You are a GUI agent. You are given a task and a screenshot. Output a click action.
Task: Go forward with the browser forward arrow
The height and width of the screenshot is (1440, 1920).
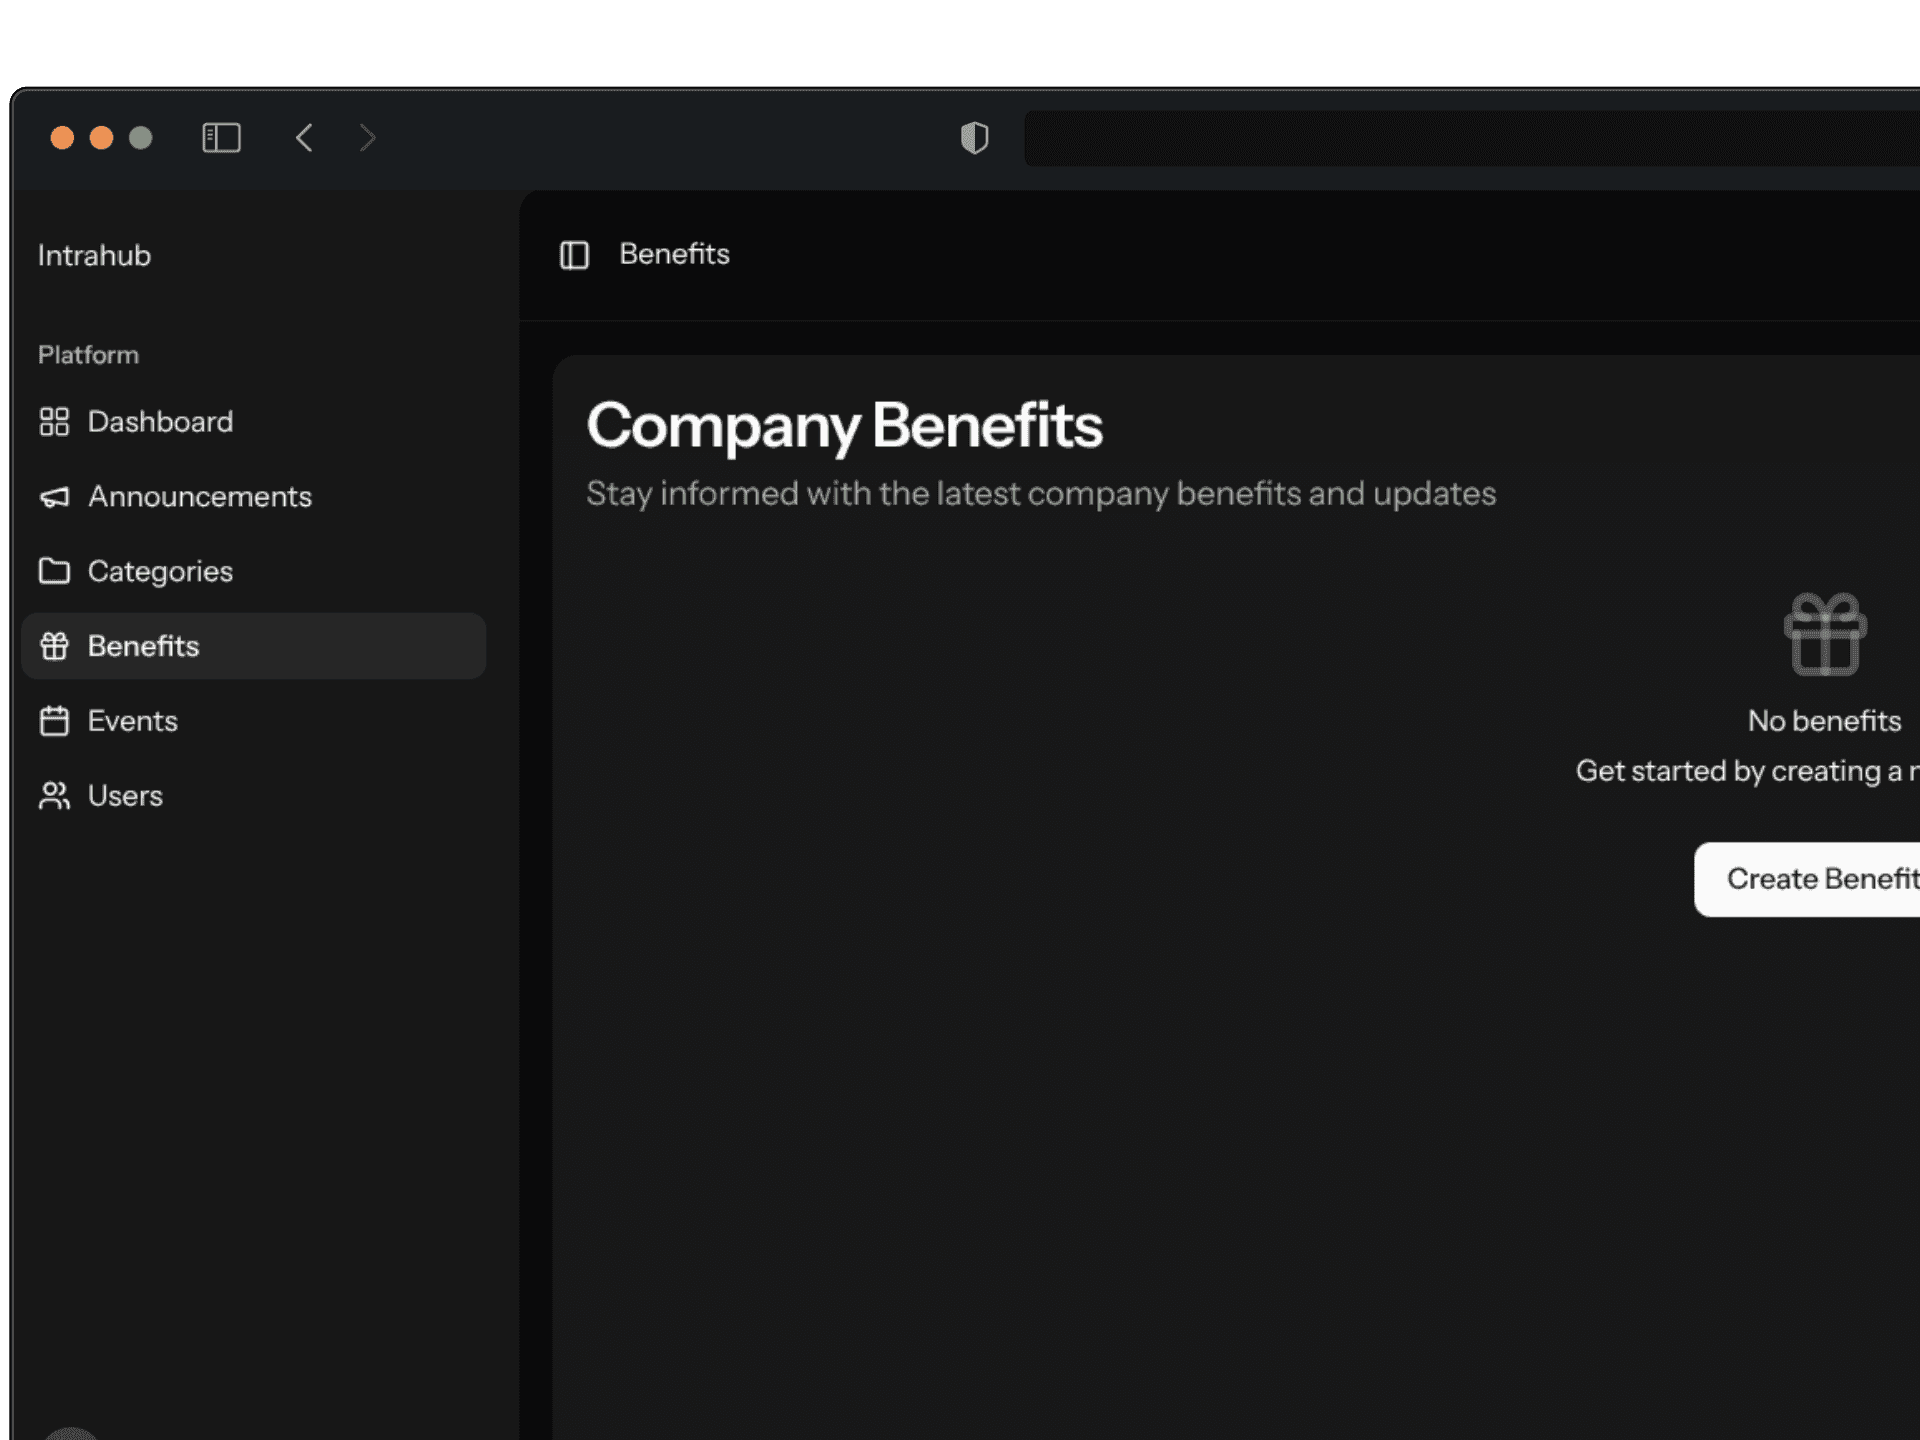tap(367, 138)
